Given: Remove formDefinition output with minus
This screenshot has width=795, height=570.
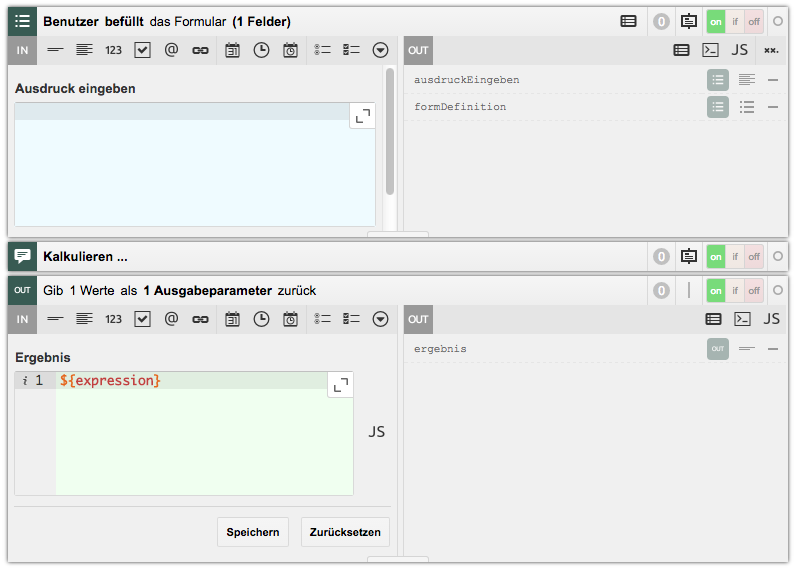Looking at the screenshot, I should tap(773, 107).
